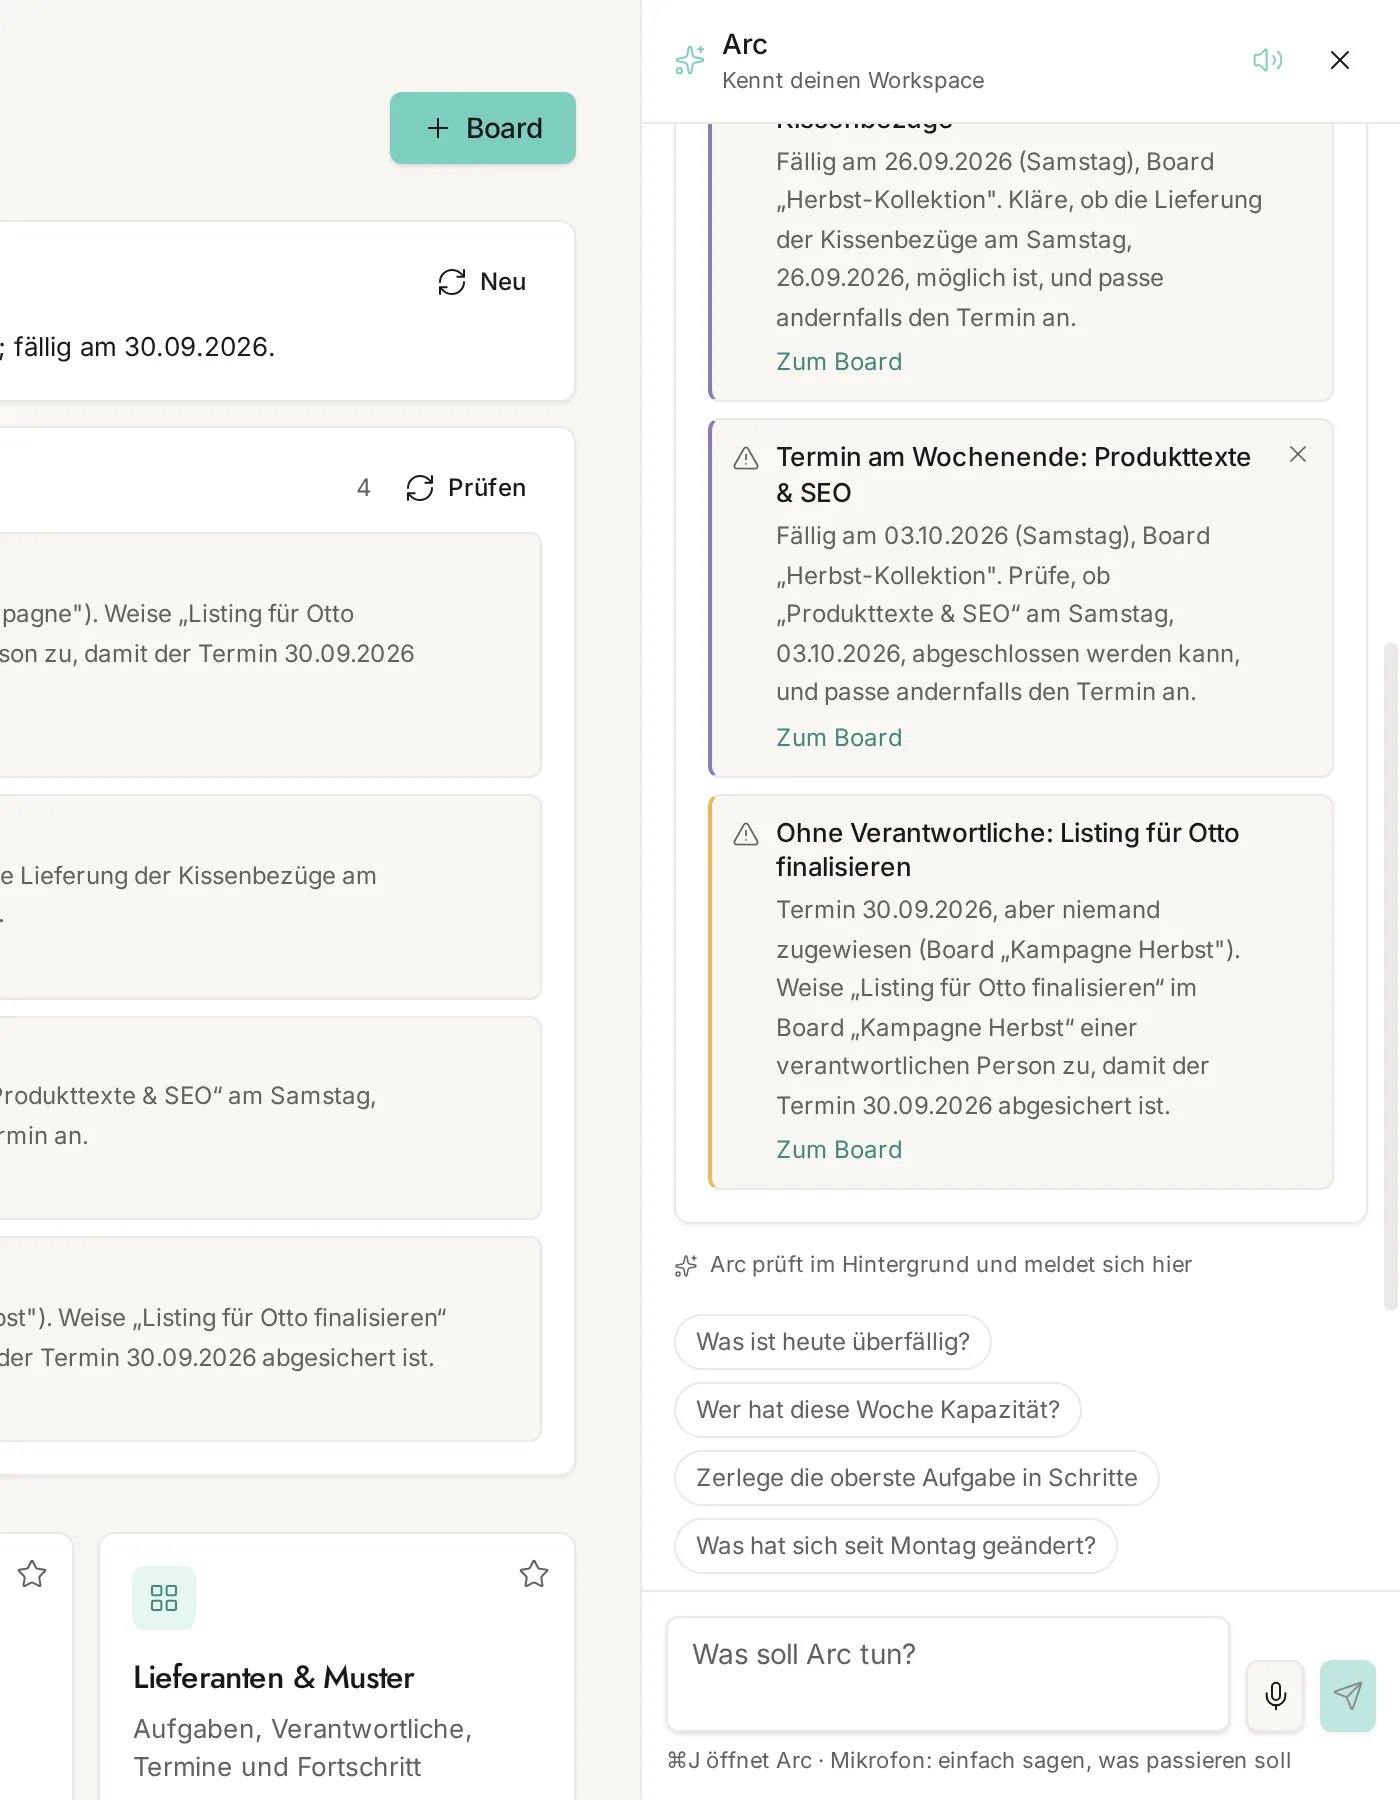Screen dimensions: 1400x1800
Task: Close the Arc assistant panel
Action: pos(1340,60)
